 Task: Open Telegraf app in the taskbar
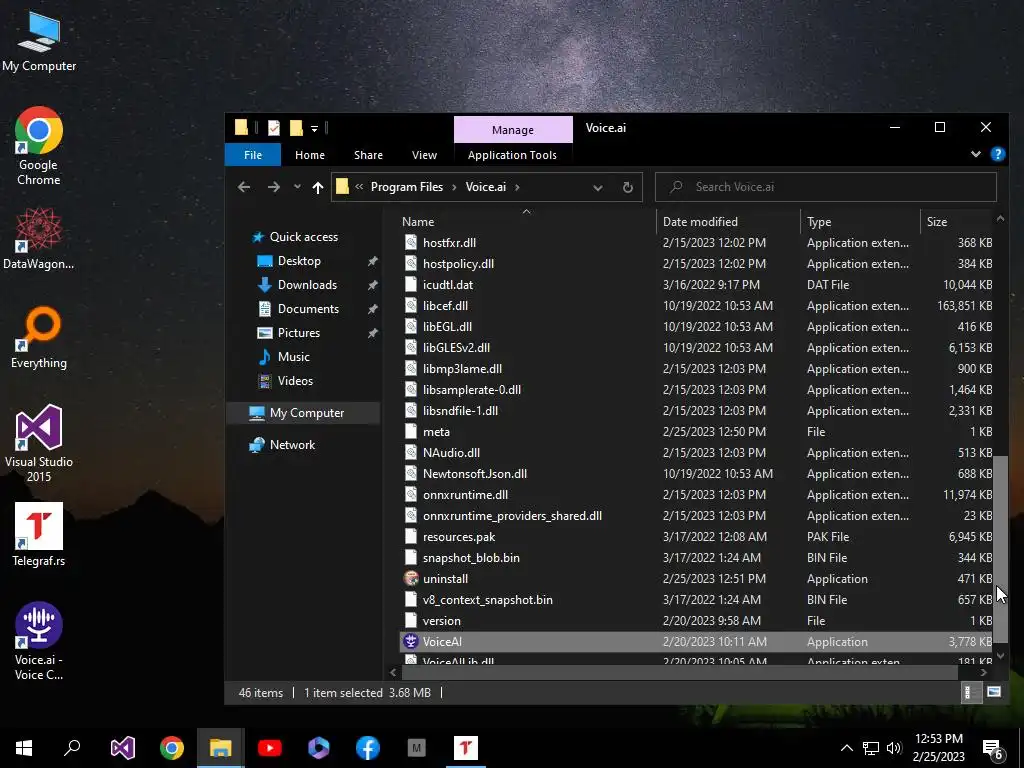[x=466, y=748]
